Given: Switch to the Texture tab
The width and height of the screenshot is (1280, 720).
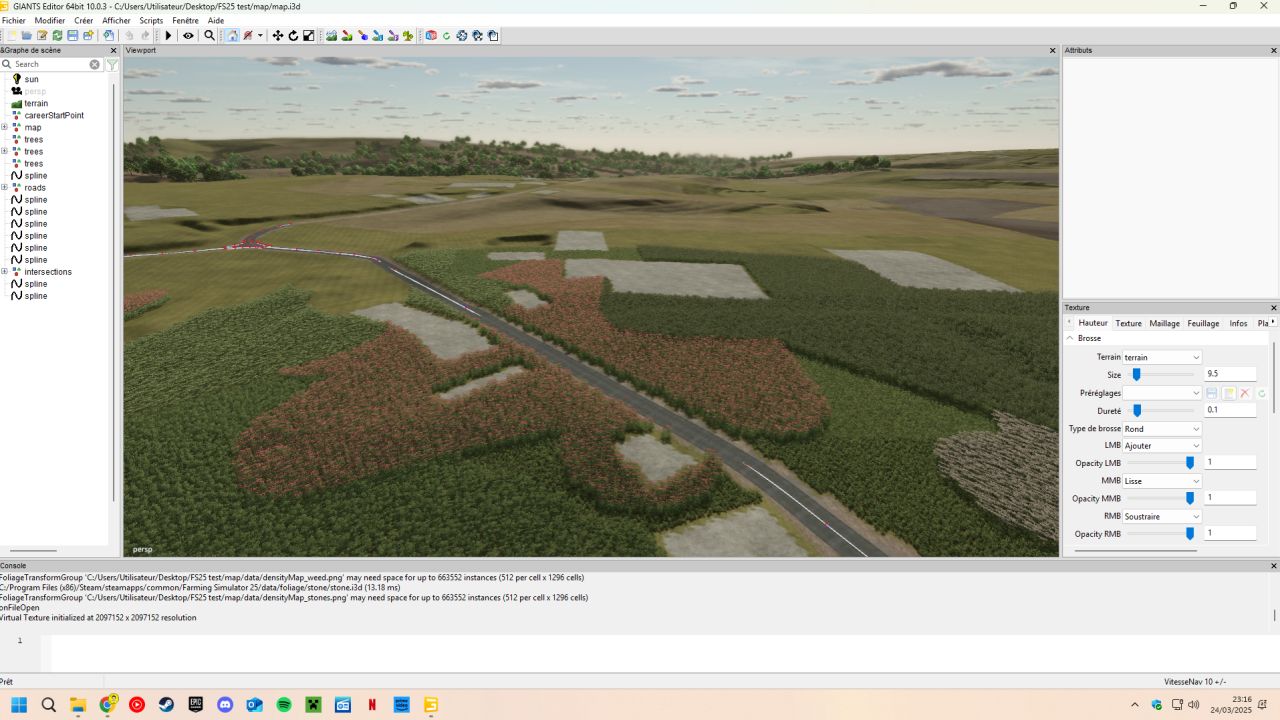Looking at the screenshot, I should pyautogui.click(x=1128, y=323).
